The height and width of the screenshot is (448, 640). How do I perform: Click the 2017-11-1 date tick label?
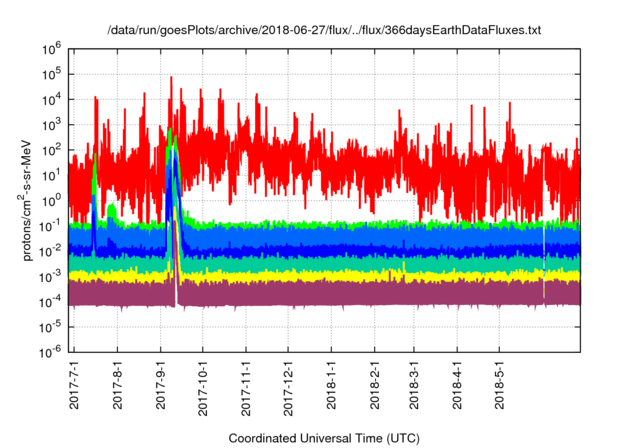click(x=246, y=388)
